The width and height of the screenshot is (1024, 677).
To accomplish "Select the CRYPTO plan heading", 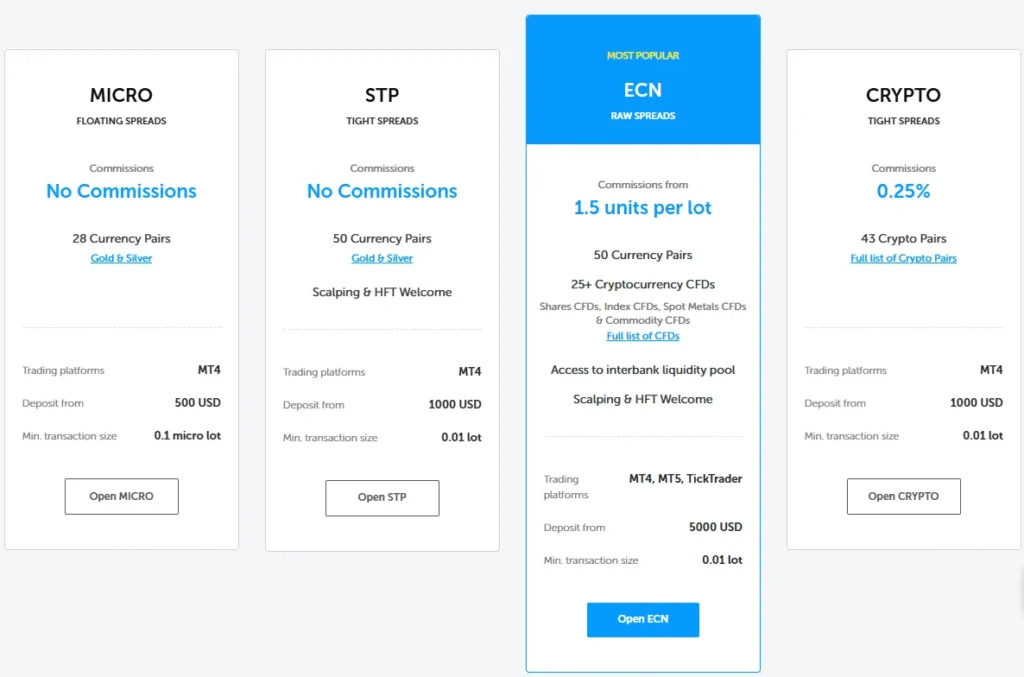I will [903, 95].
